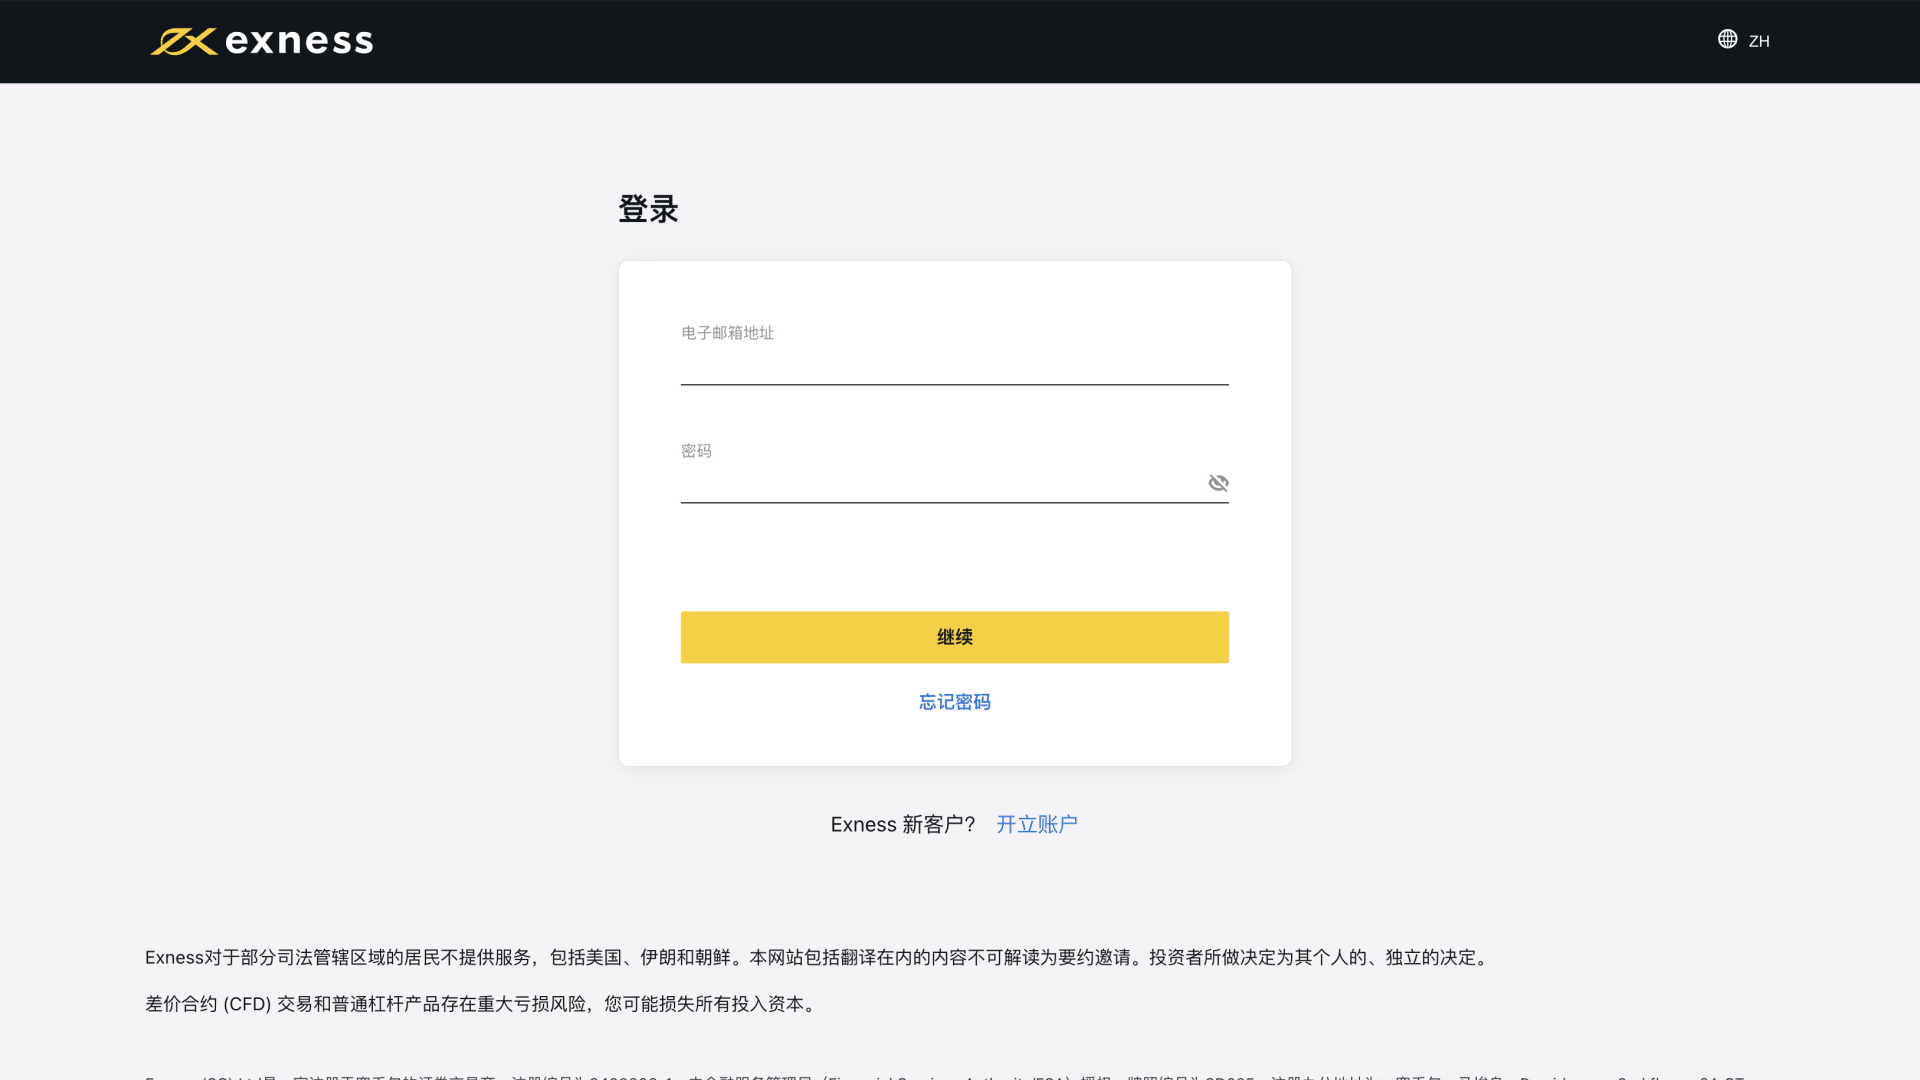Click the Exness wordmark in header
Viewport: 1920px width, 1080px height.
pyautogui.click(x=298, y=41)
